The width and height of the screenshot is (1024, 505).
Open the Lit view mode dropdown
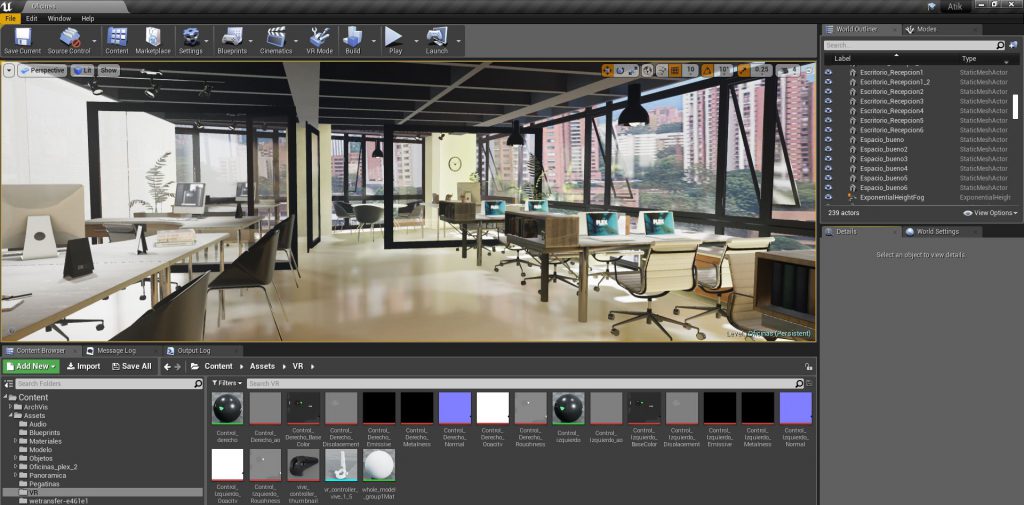82,71
